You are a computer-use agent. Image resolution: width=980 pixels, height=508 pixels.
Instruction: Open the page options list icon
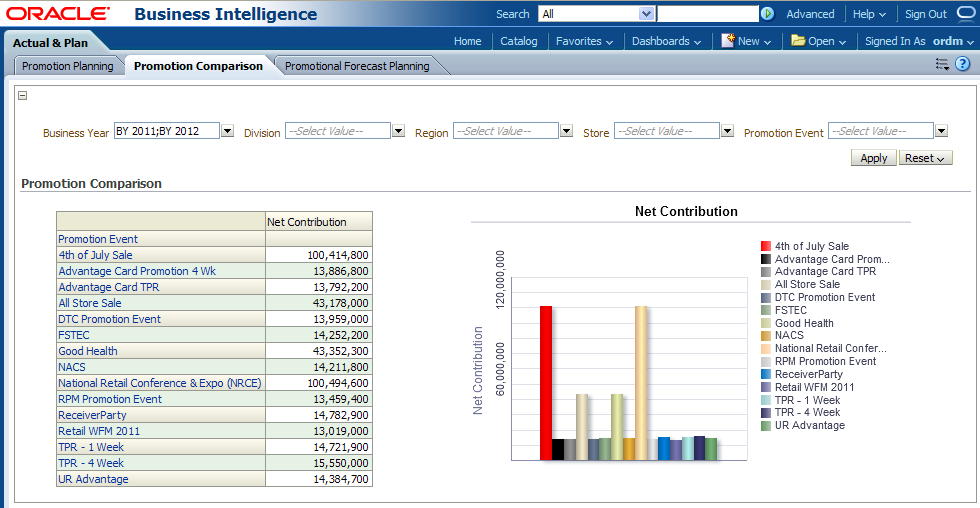click(x=942, y=64)
